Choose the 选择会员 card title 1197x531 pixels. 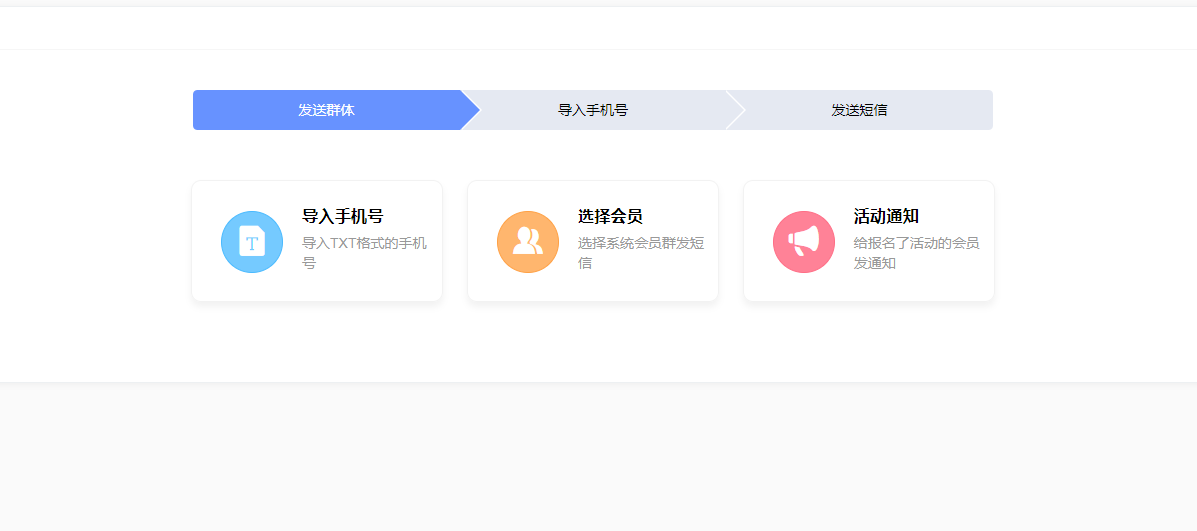610,216
